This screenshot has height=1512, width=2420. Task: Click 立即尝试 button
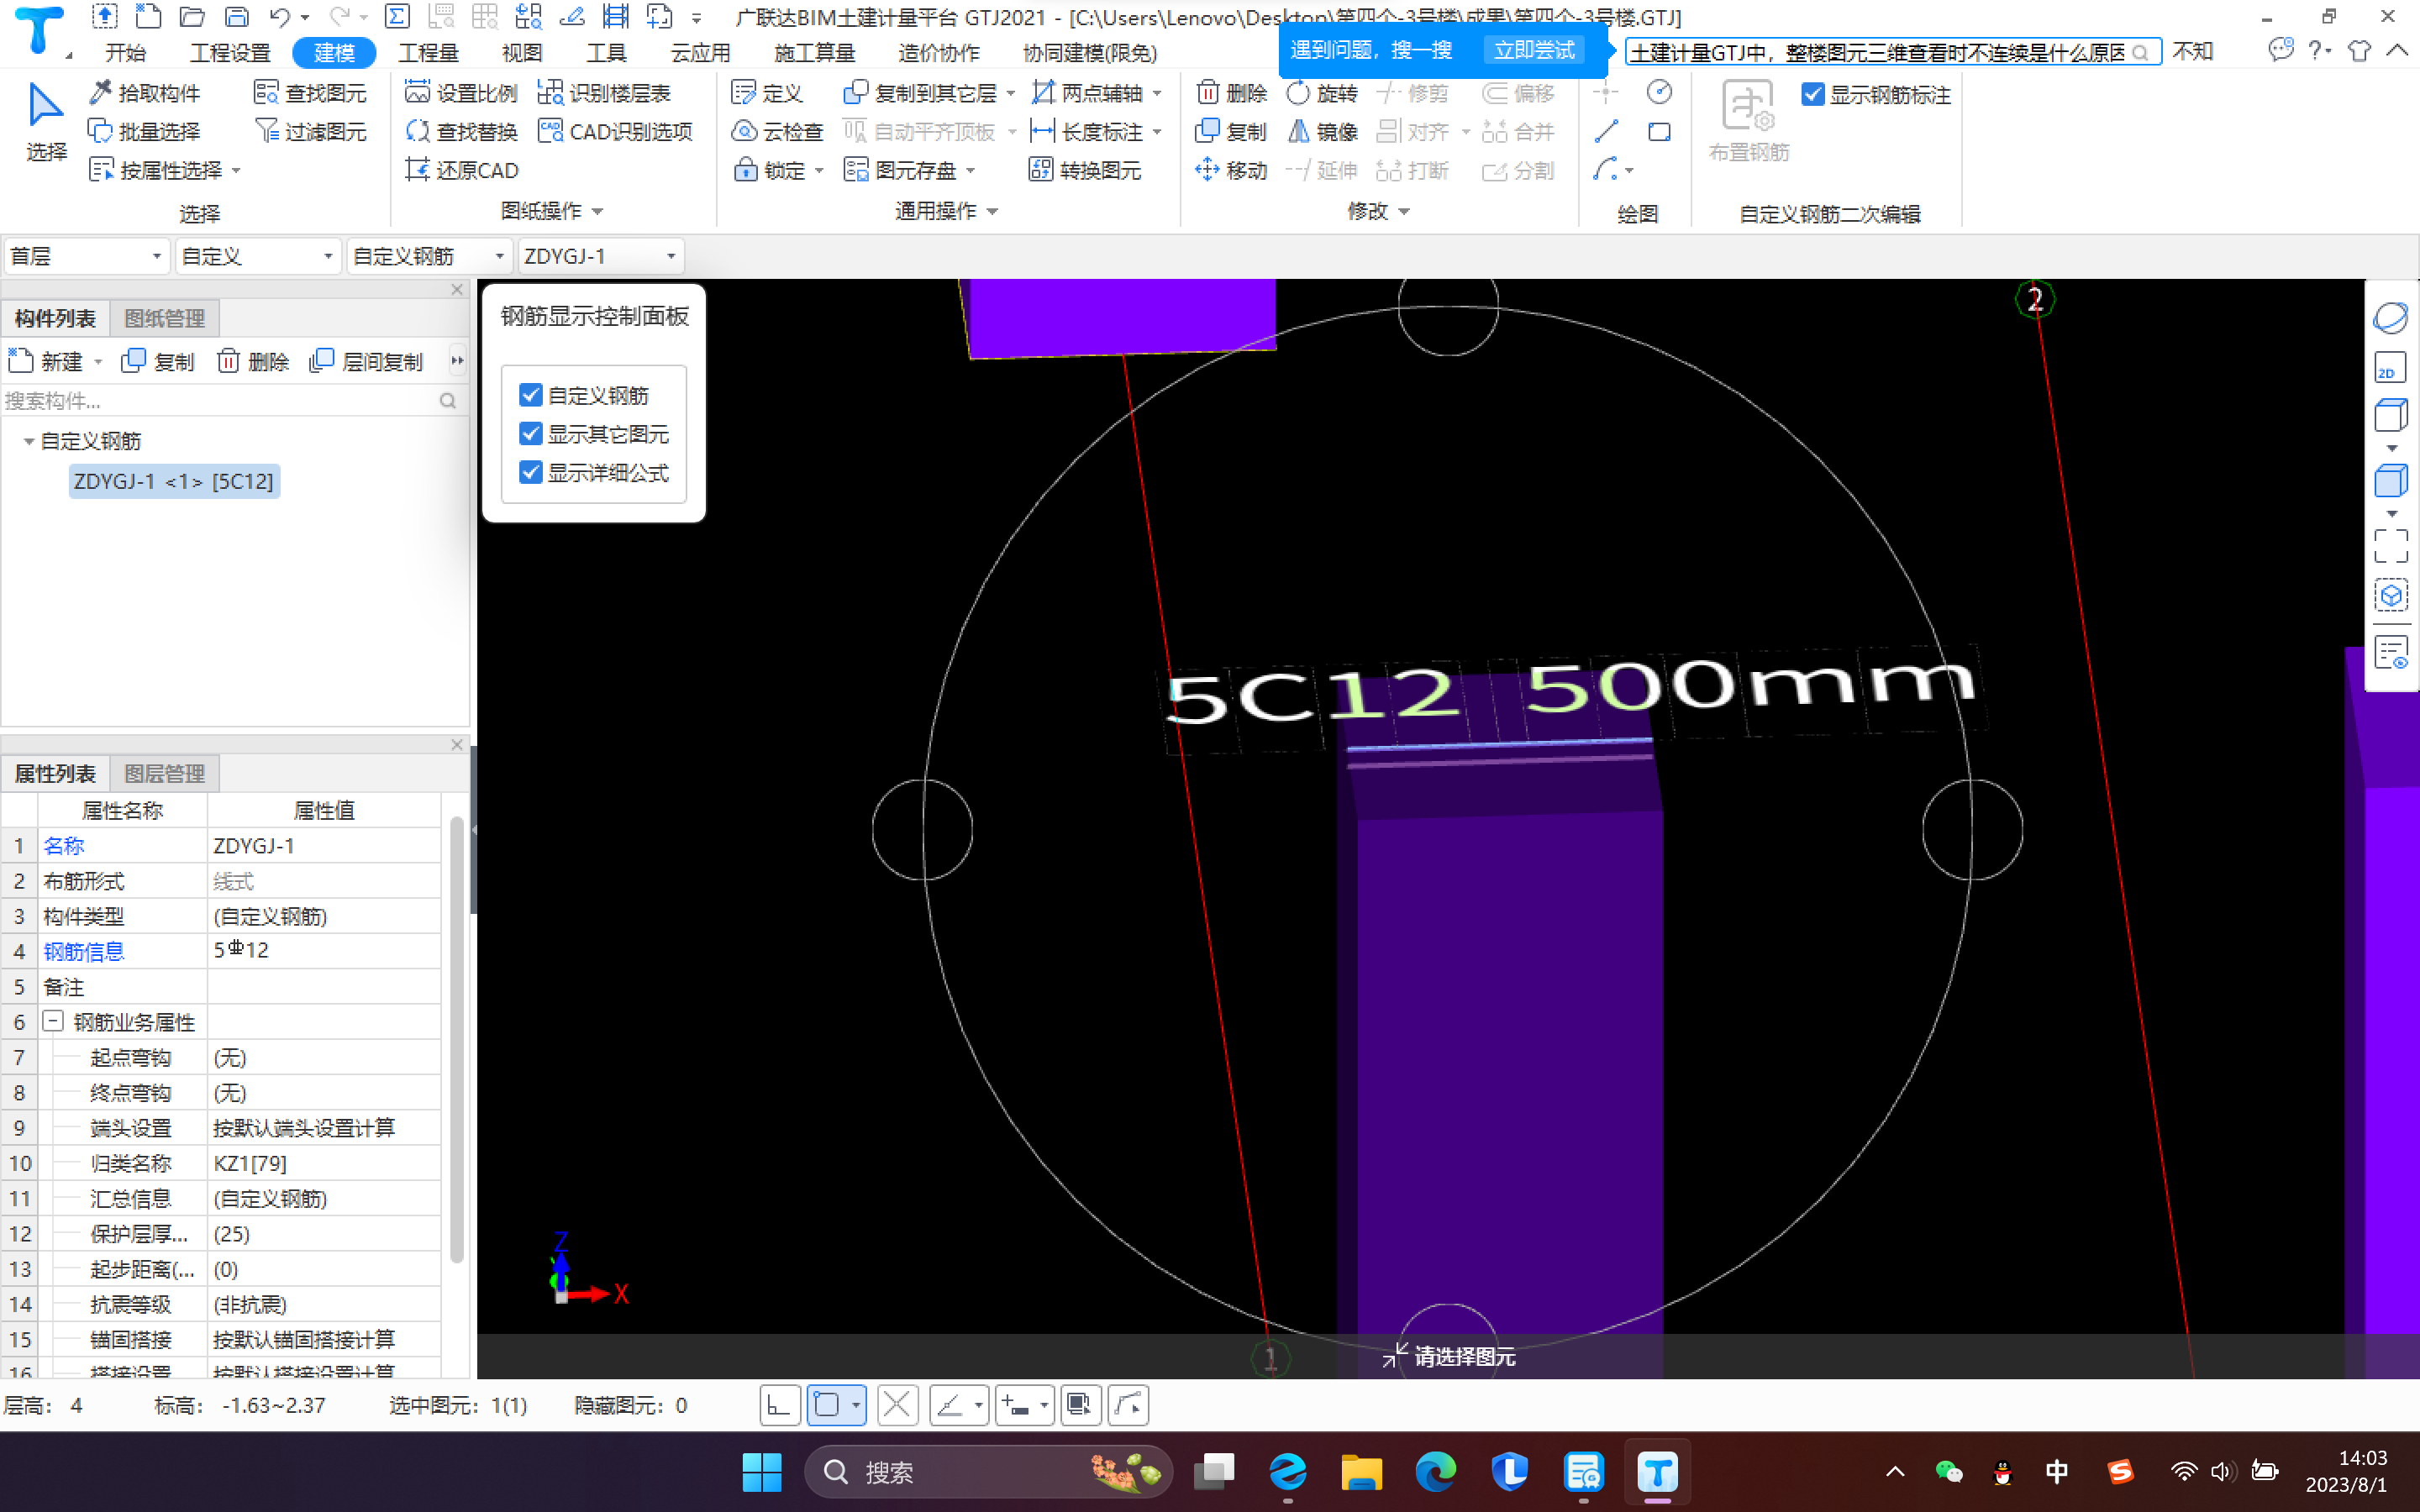[1533, 50]
